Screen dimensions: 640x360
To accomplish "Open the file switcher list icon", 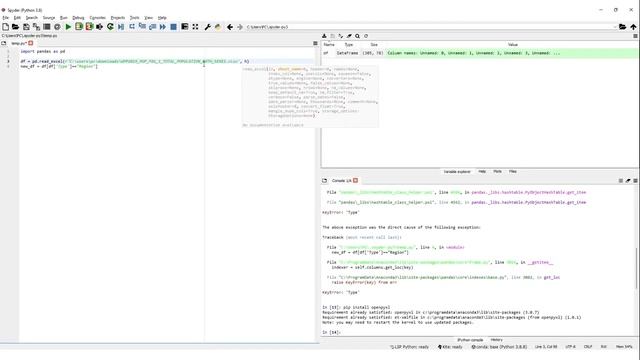I will tap(47, 27).
